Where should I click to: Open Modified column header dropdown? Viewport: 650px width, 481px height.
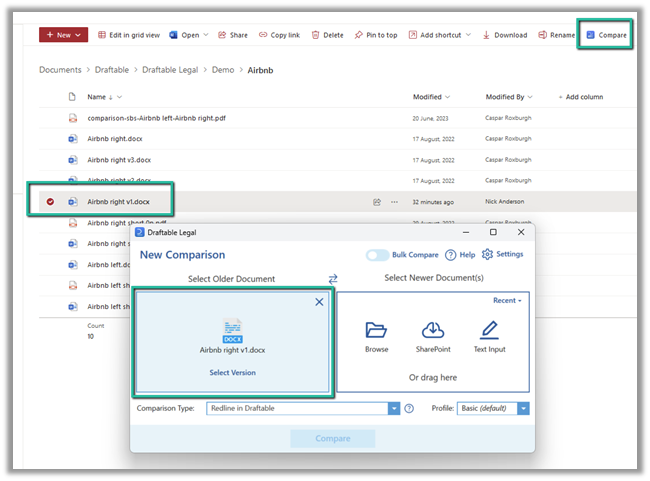coord(431,97)
